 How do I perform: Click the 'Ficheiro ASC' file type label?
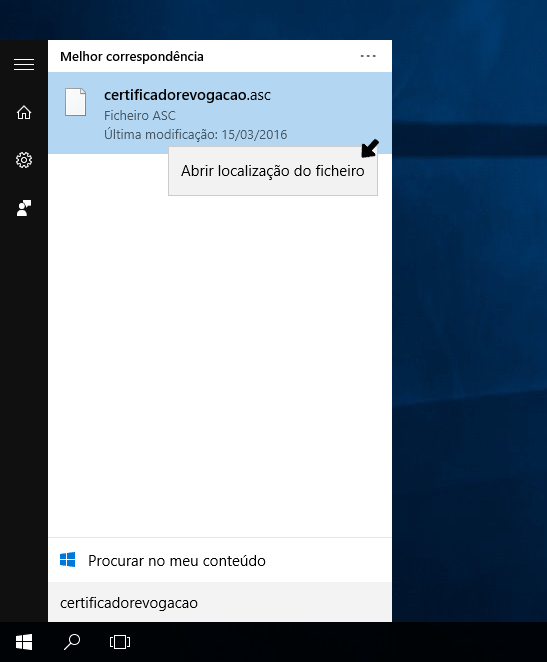click(140, 115)
